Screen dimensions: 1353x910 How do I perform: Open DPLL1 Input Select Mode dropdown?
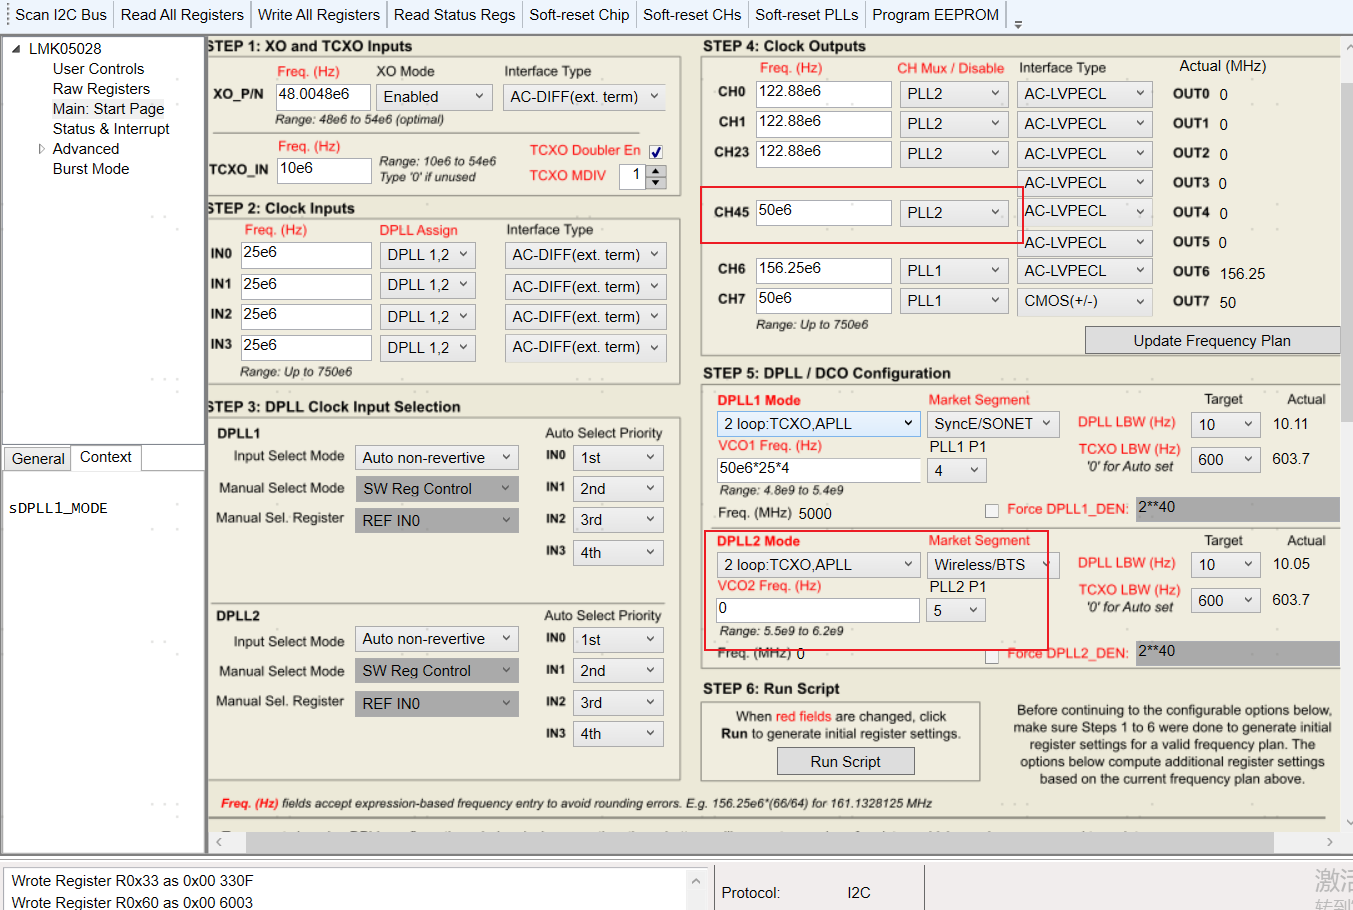437,458
